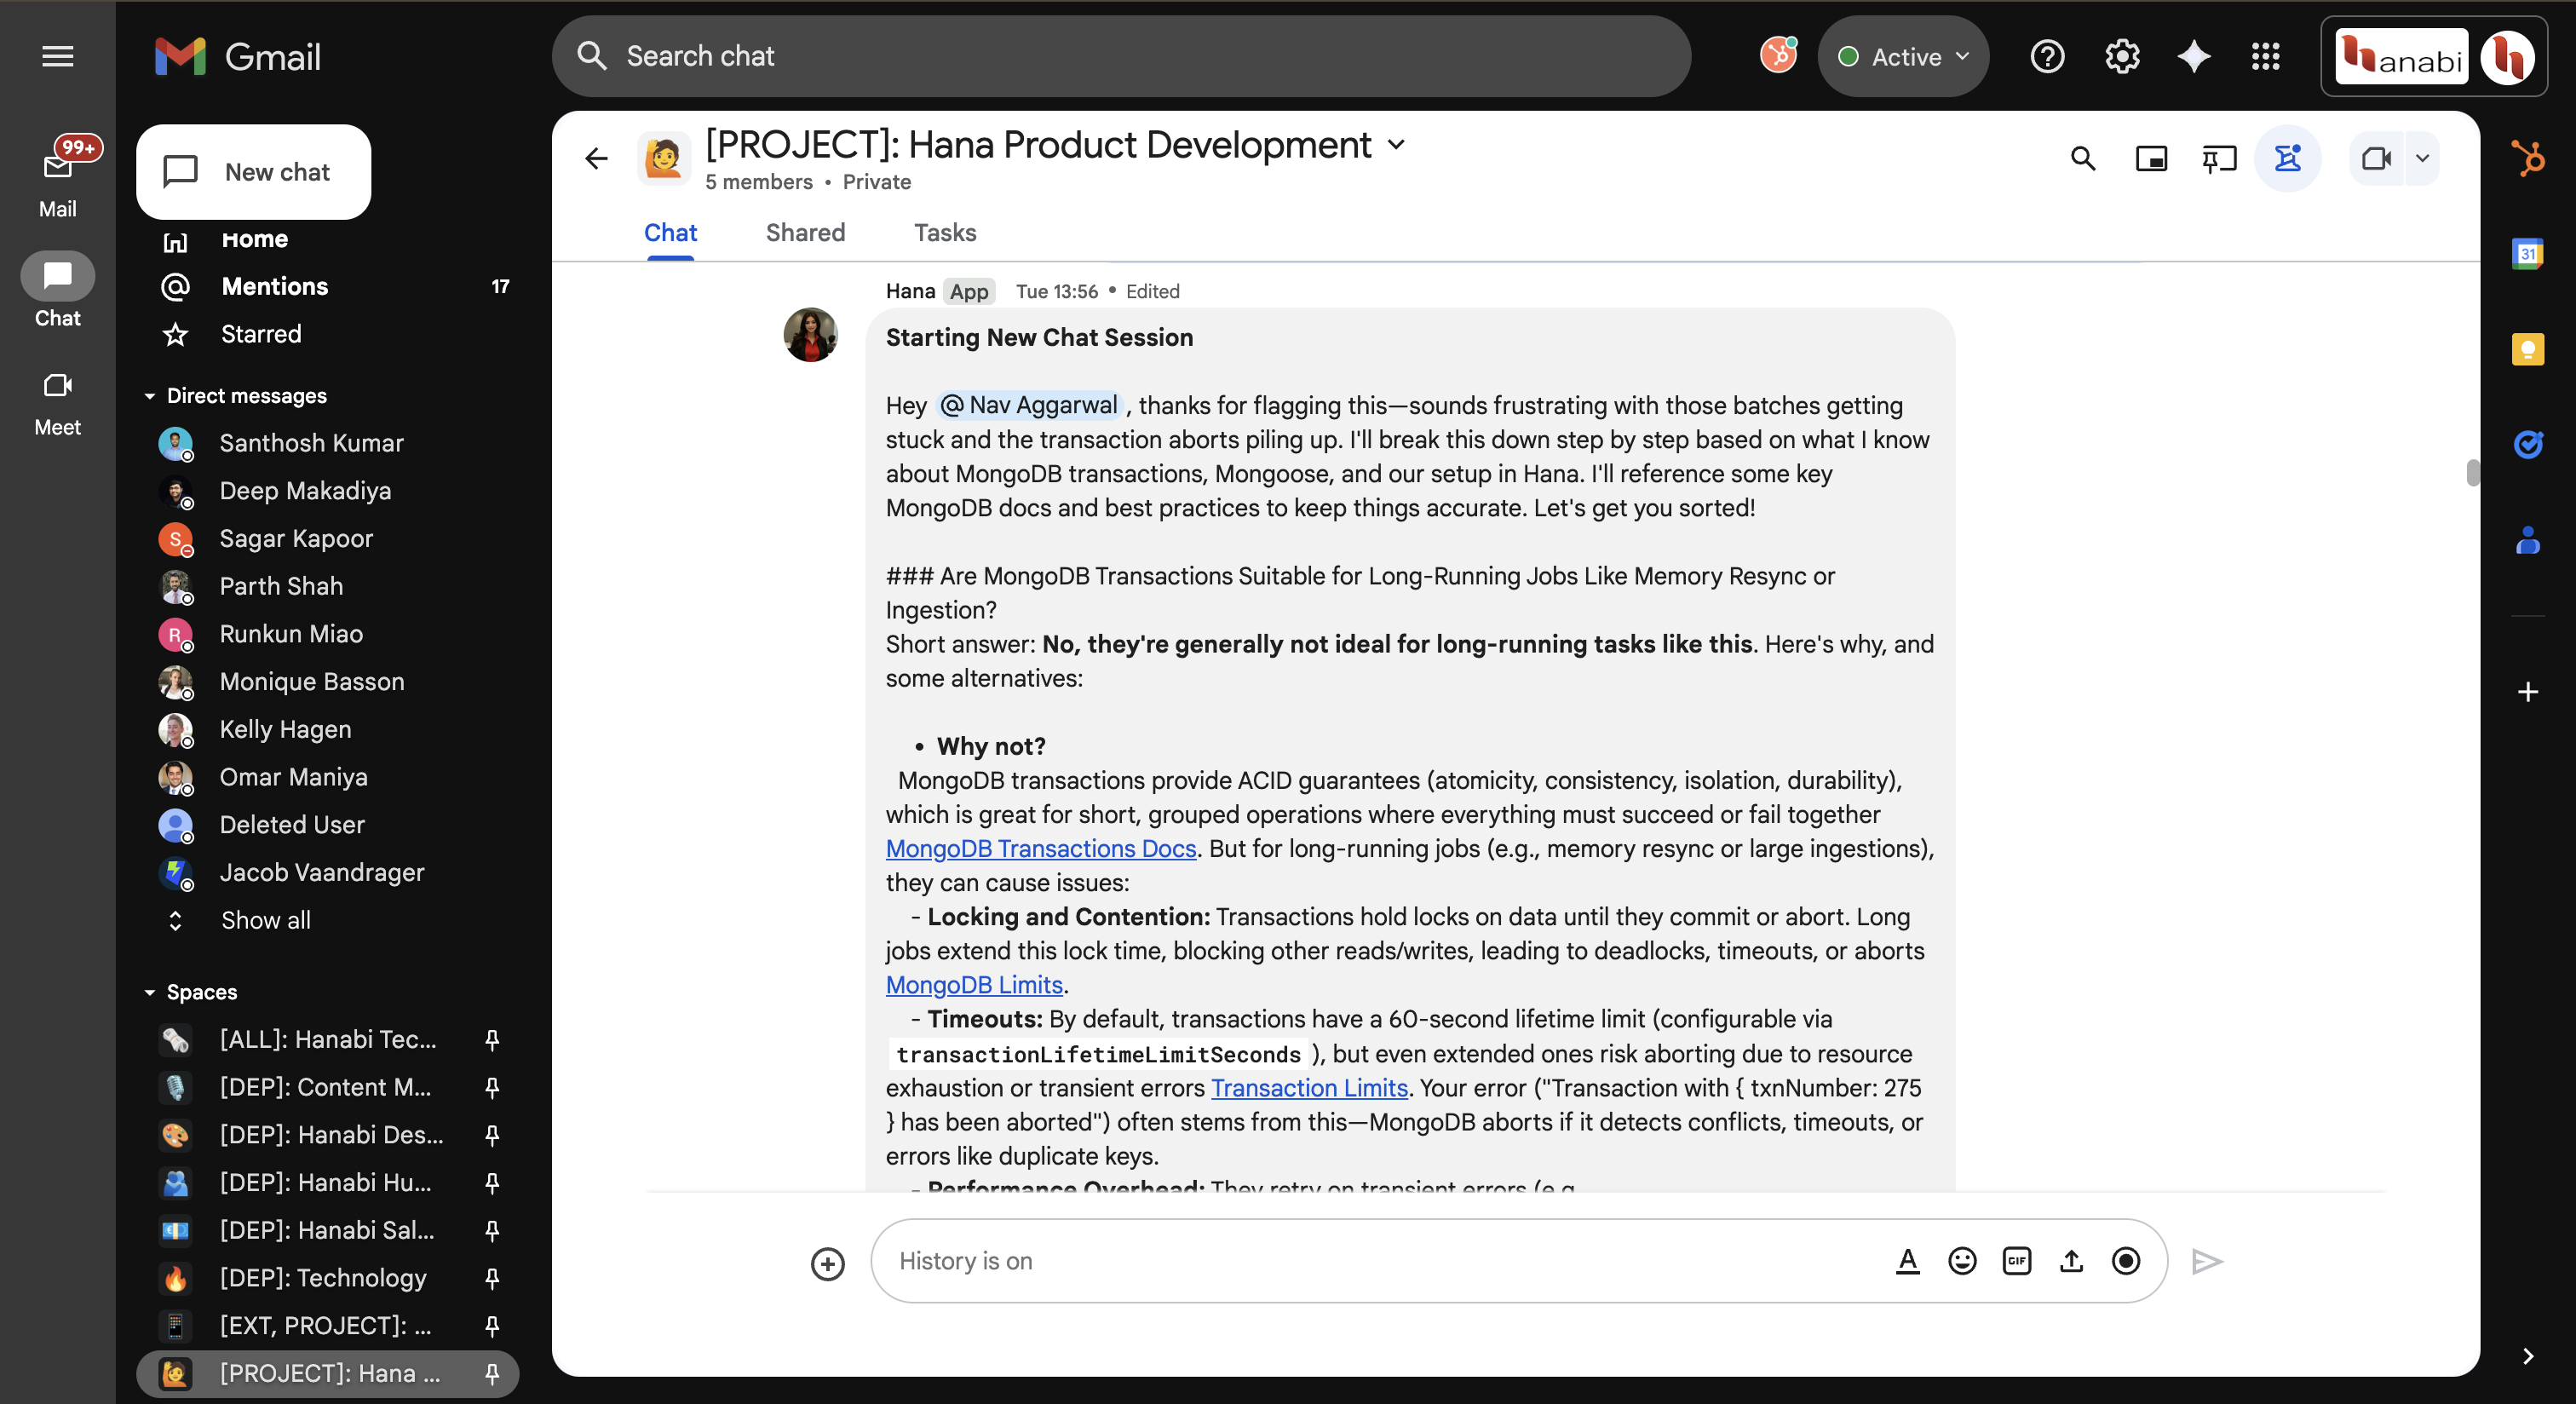Open chat in pop-up window icon
Viewport: 2576px width, 1404px height.
pos(2151,158)
